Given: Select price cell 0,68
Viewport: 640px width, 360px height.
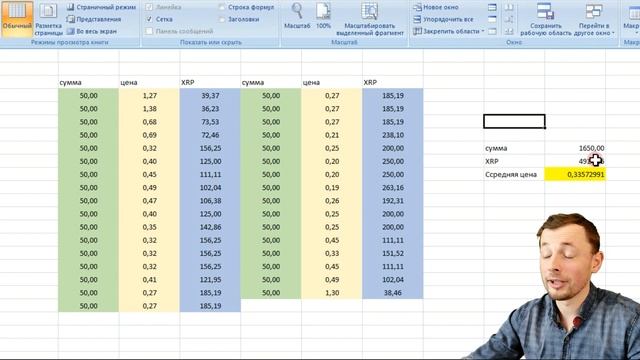Looking at the screenshot, I should pyautogui.click(x=149, y=122).
